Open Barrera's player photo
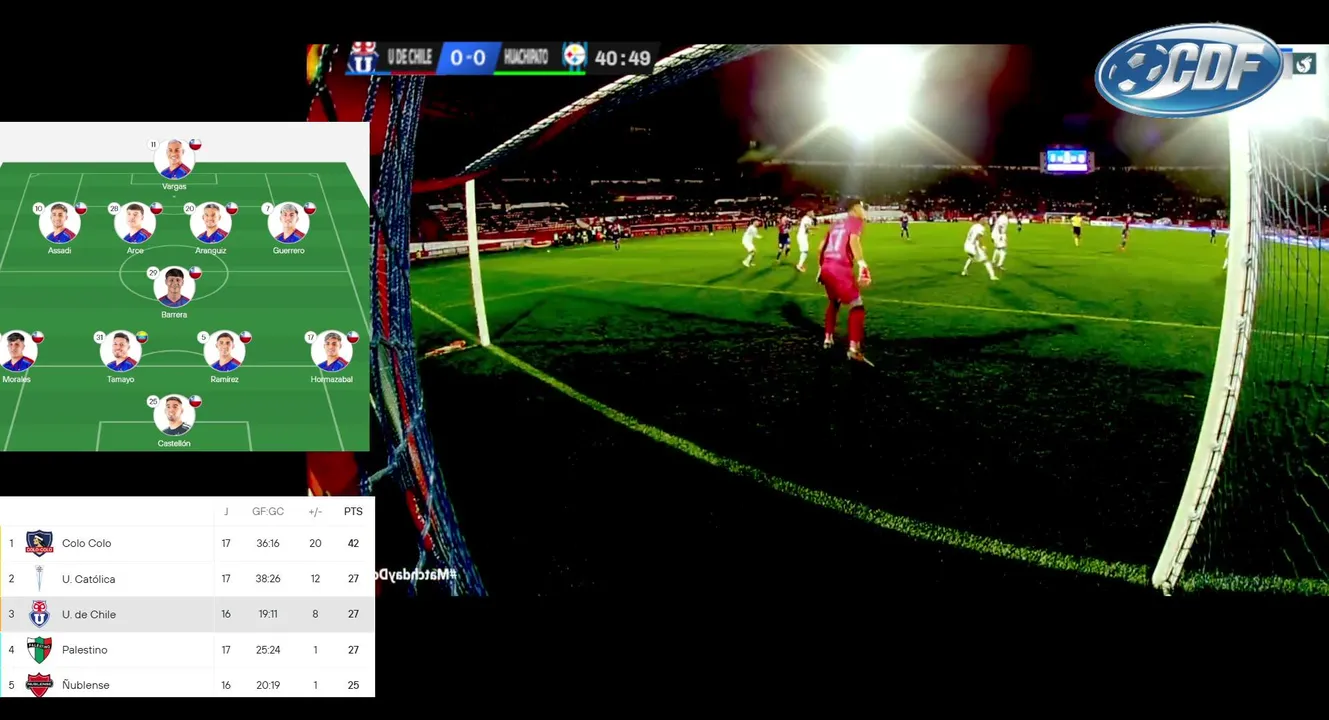This screenshot has height=720, width=1329. (x=174, y=287)
